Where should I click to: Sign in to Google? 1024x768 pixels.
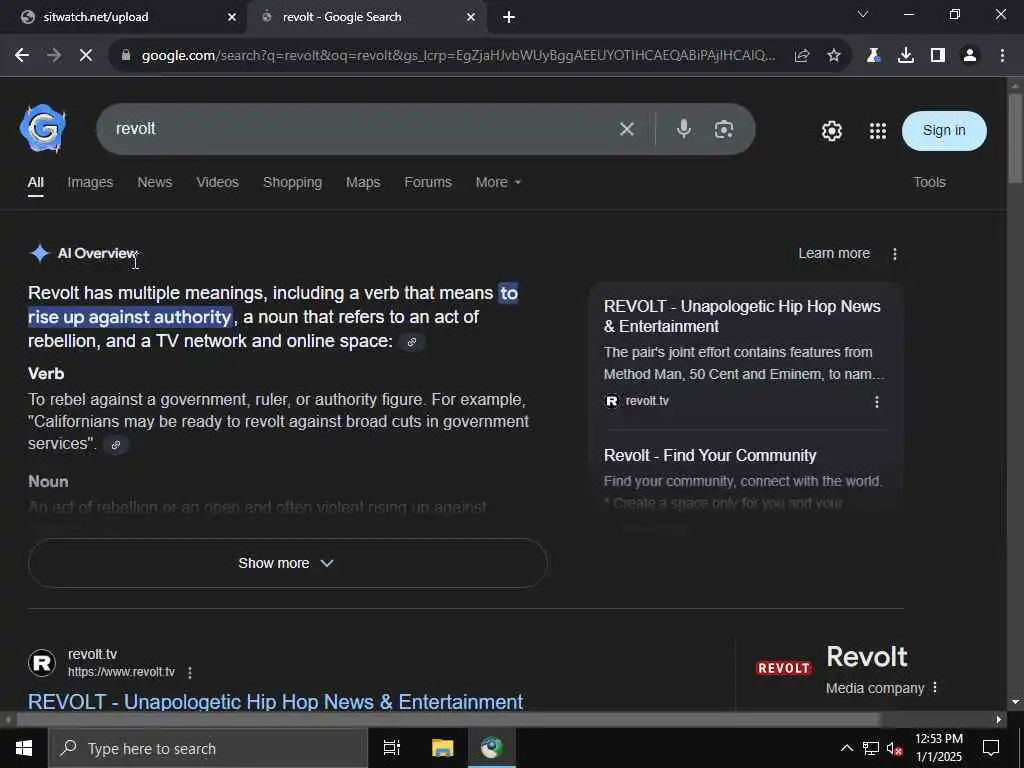point(944,131)
